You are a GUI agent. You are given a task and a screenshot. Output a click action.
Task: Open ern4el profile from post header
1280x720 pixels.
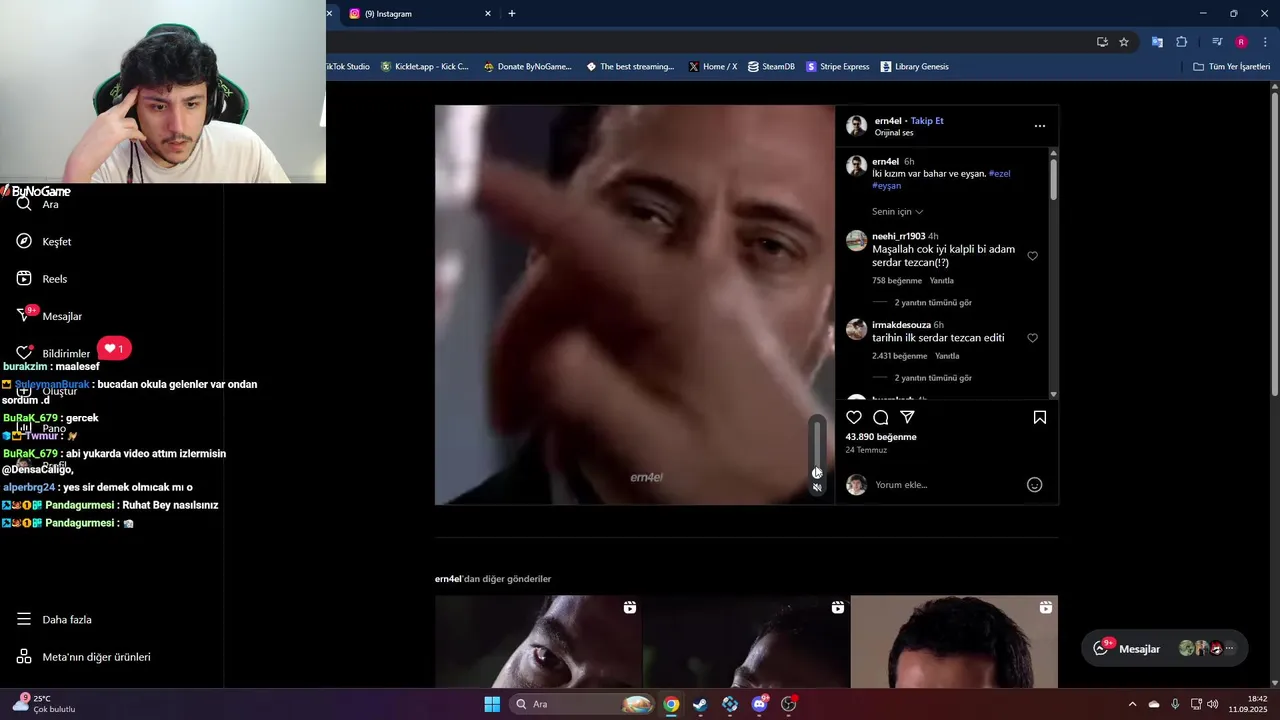click(888, 121)
